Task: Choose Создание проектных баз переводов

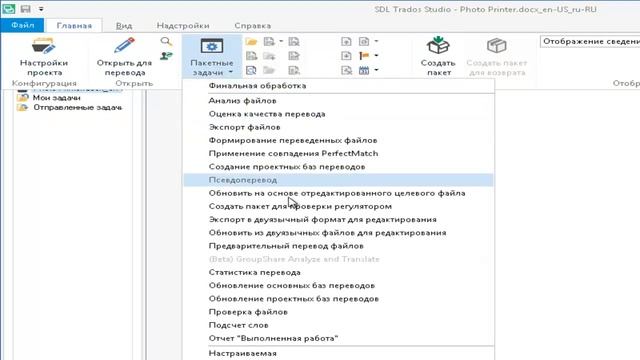Action: tap(338, 167)
